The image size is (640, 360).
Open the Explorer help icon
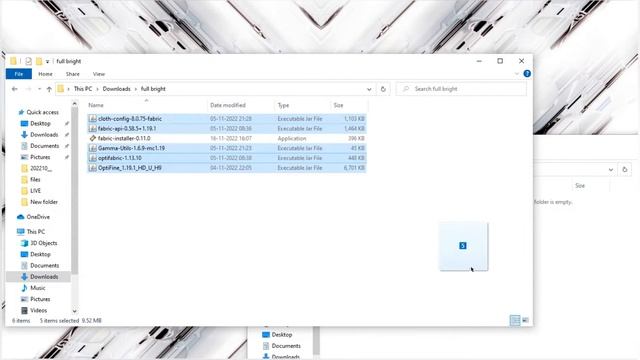pos(527,74)
